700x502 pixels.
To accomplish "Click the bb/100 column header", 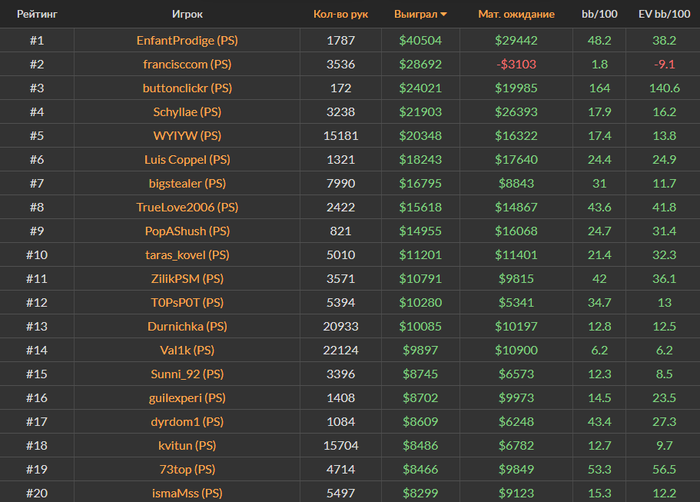I will tap(600, 15).
